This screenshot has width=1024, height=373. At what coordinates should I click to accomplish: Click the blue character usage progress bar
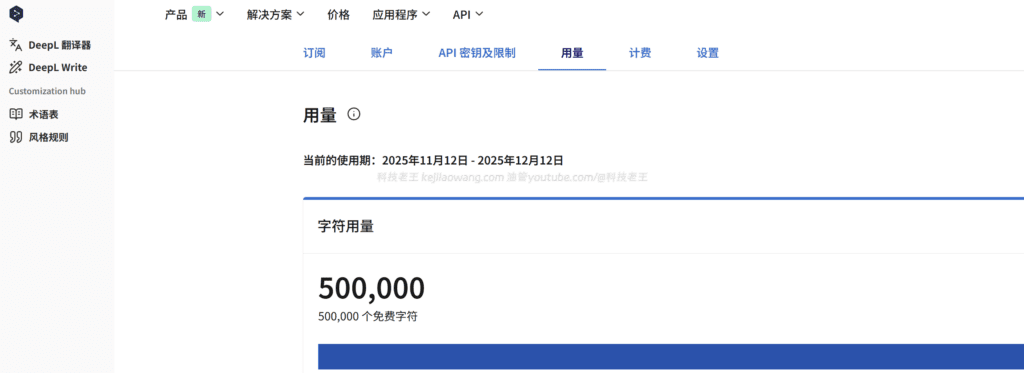671,357
